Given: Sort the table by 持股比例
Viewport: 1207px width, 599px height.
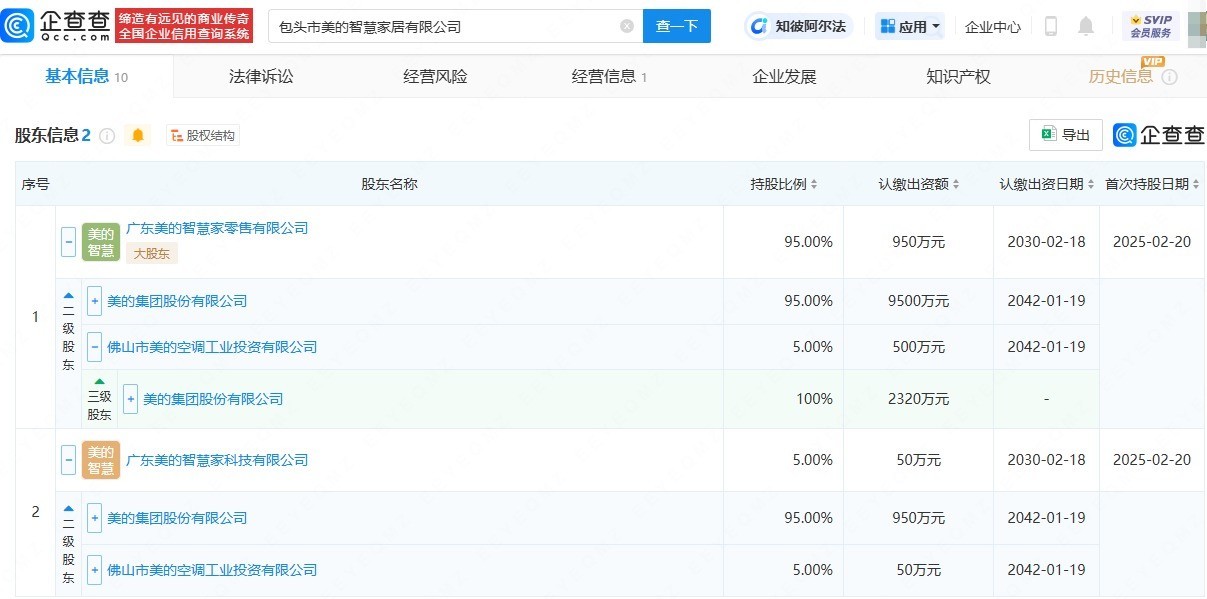Looking at the screenshot, I should coord(784,184).
